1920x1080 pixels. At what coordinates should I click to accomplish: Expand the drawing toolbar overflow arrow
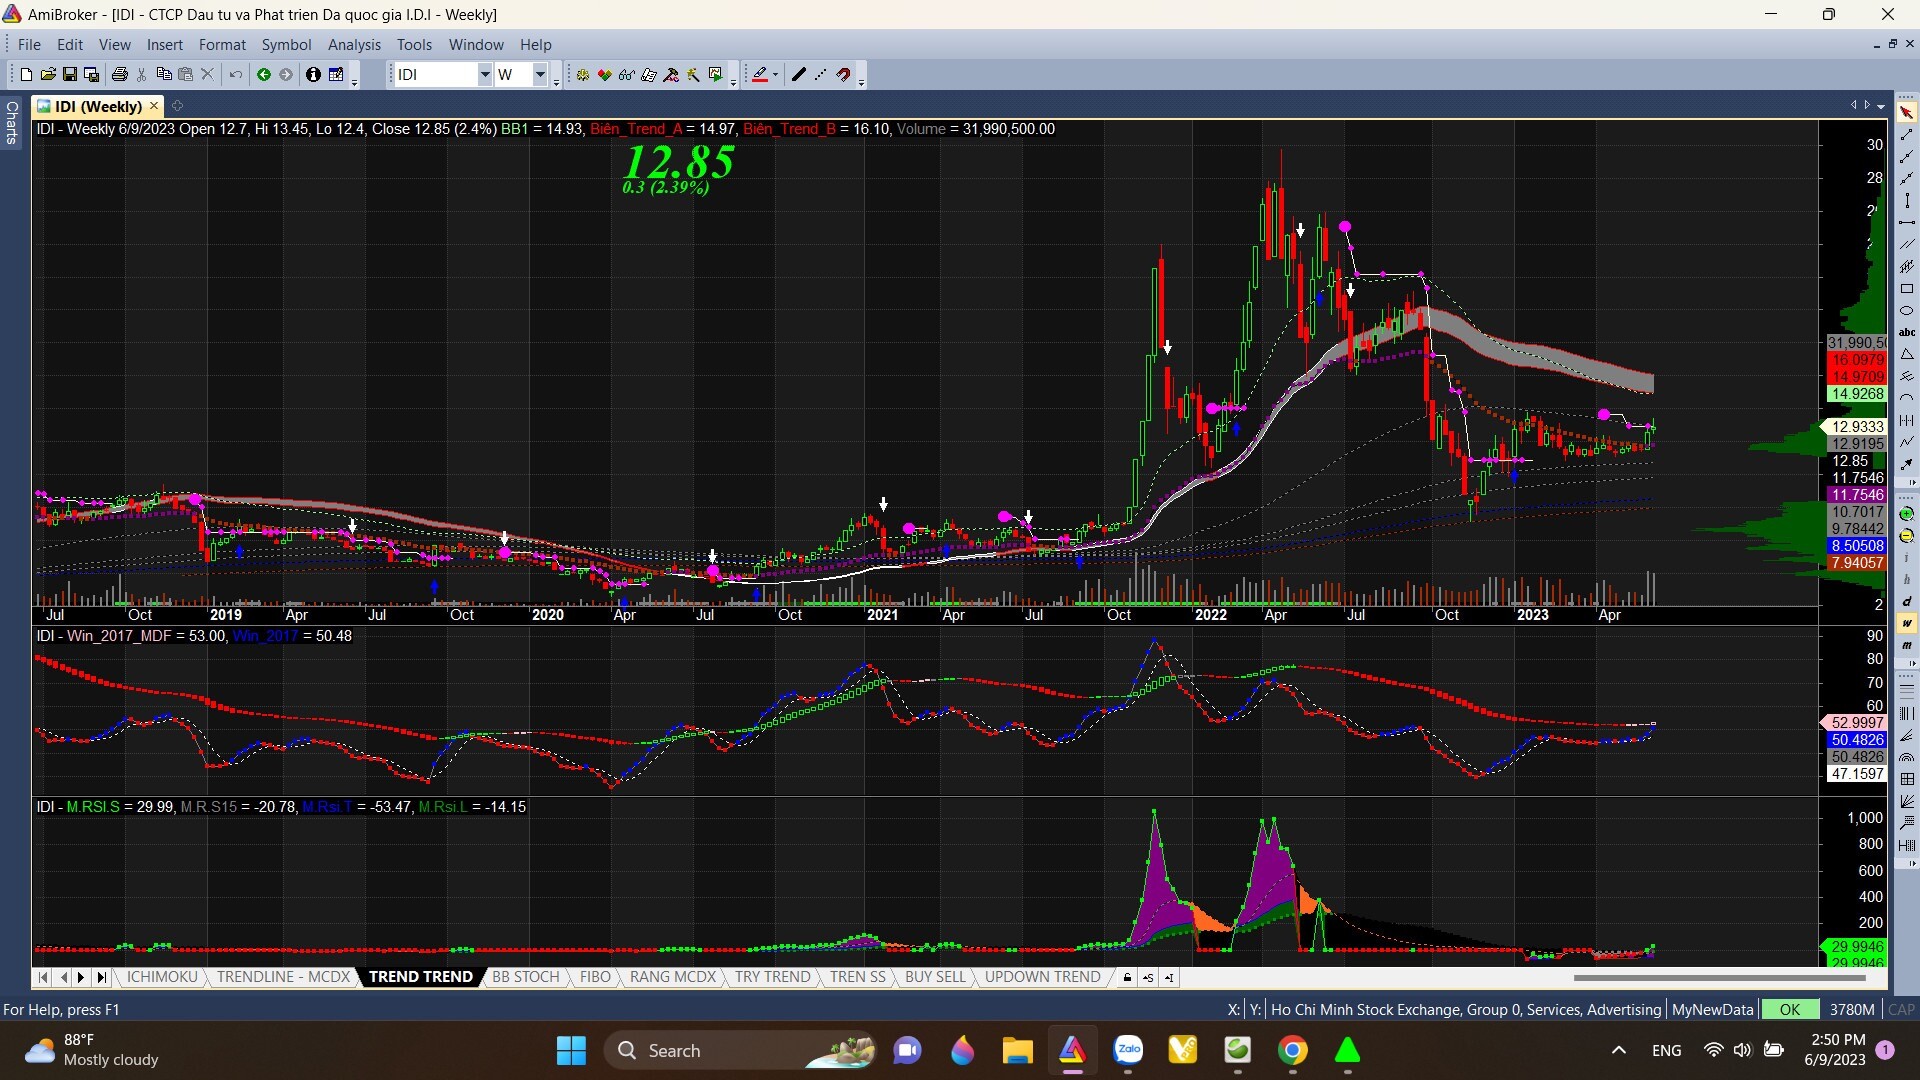tap(1911, 483)
